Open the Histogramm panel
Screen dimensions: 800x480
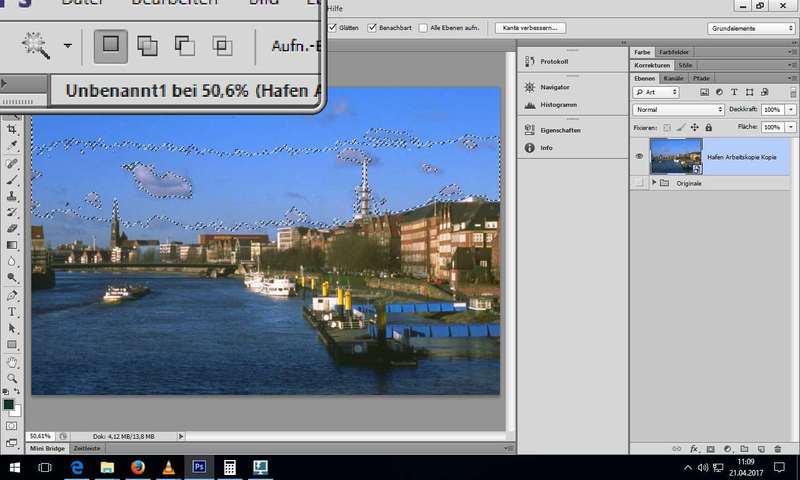pos(558,104)
